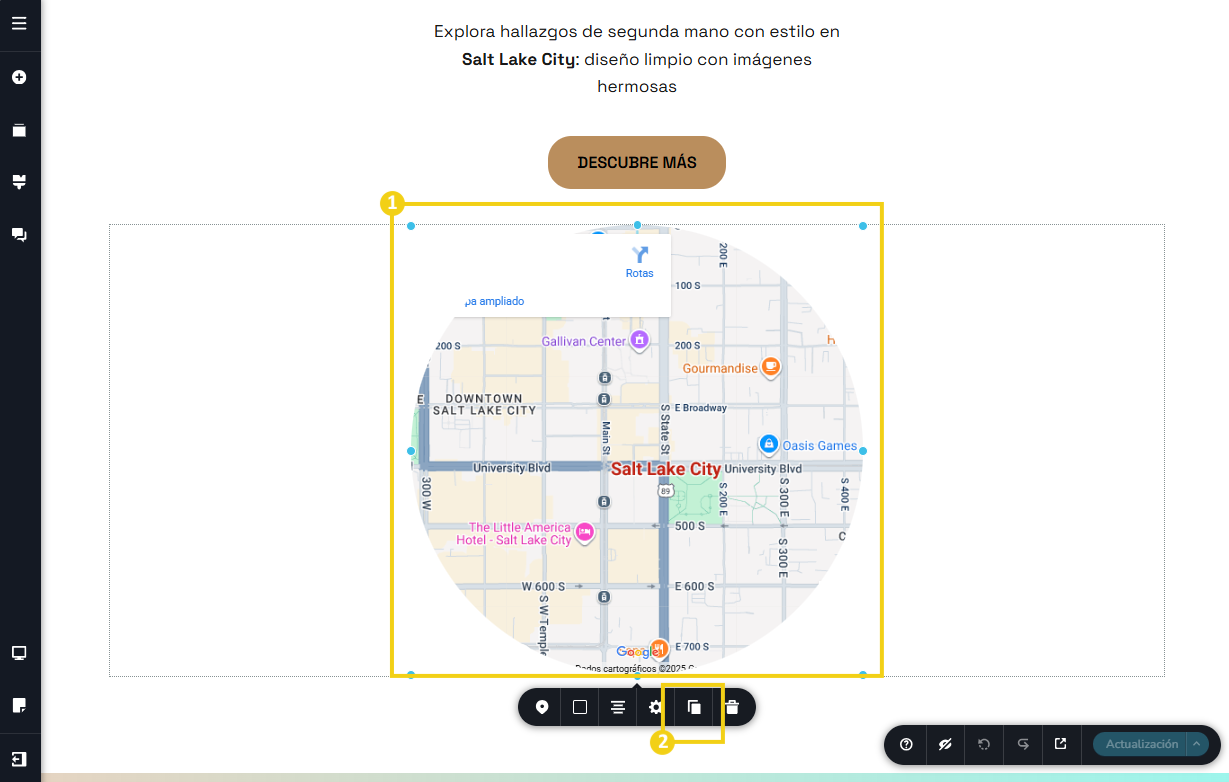The width and height of the screenshot is (1229, 782).
Task: Open the comments chat icon in the sidebar
Action: (19, 235)
